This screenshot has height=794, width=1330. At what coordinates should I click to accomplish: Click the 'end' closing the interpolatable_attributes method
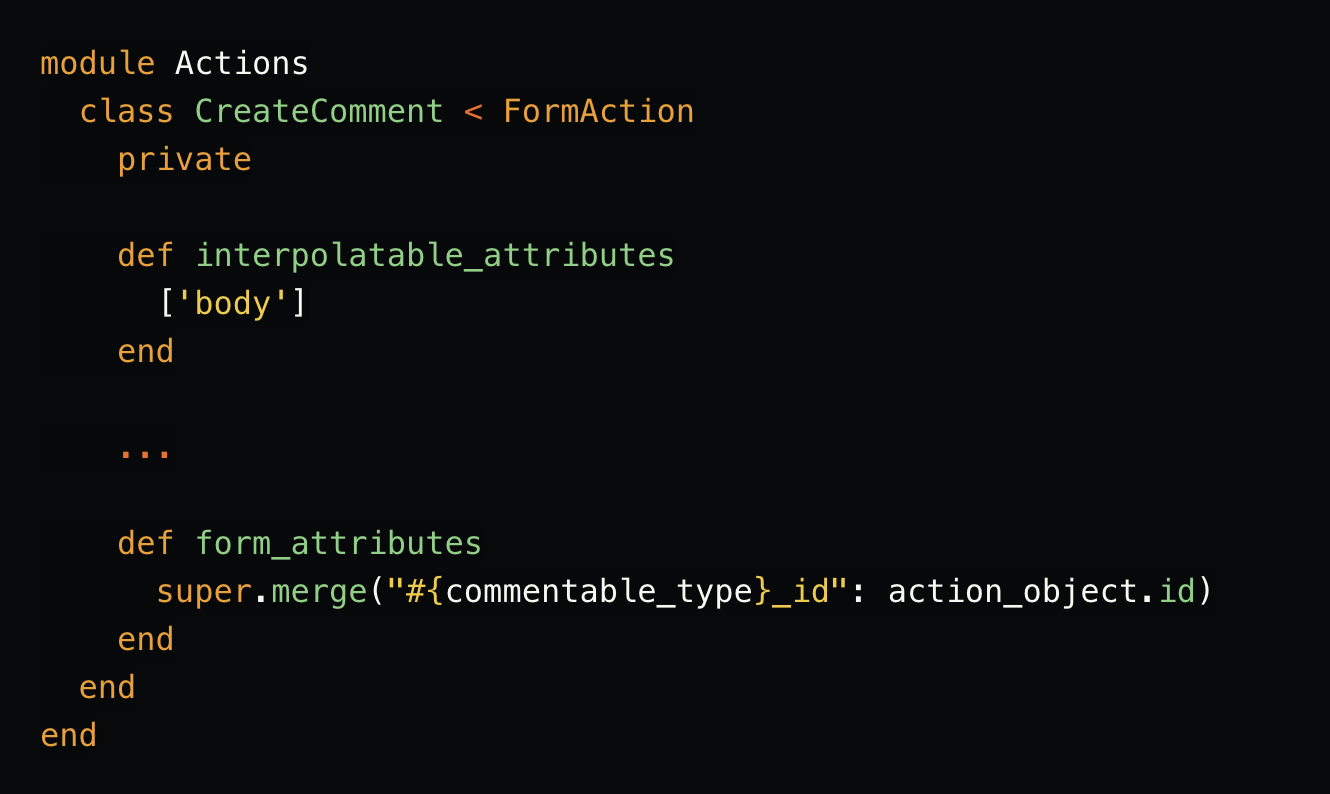[145, 352]
